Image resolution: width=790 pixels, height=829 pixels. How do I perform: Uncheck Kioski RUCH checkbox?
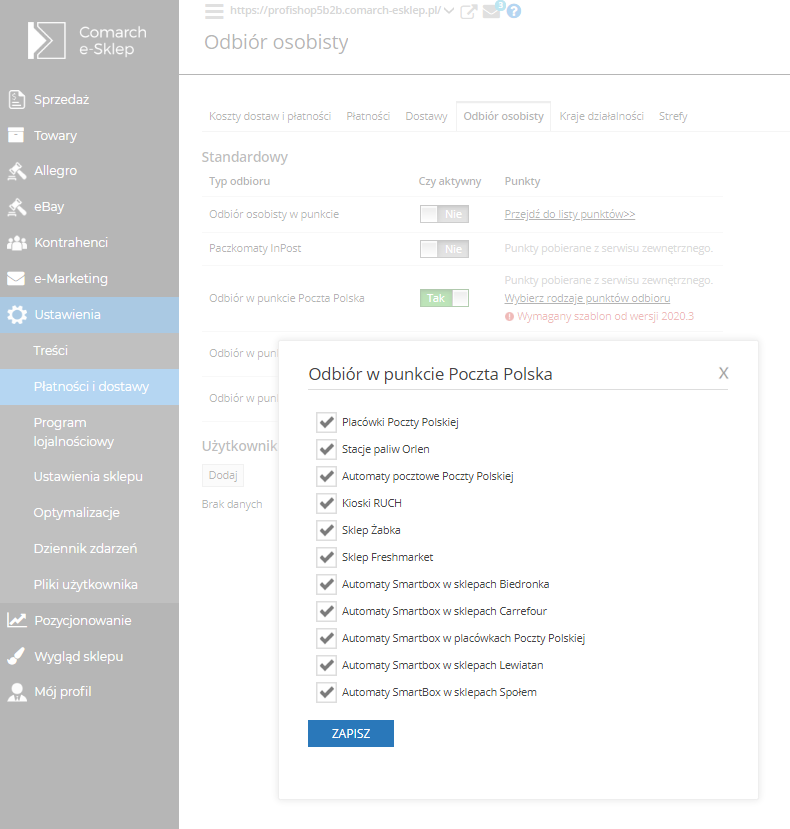pyautogui.click(x=326, y=503)
